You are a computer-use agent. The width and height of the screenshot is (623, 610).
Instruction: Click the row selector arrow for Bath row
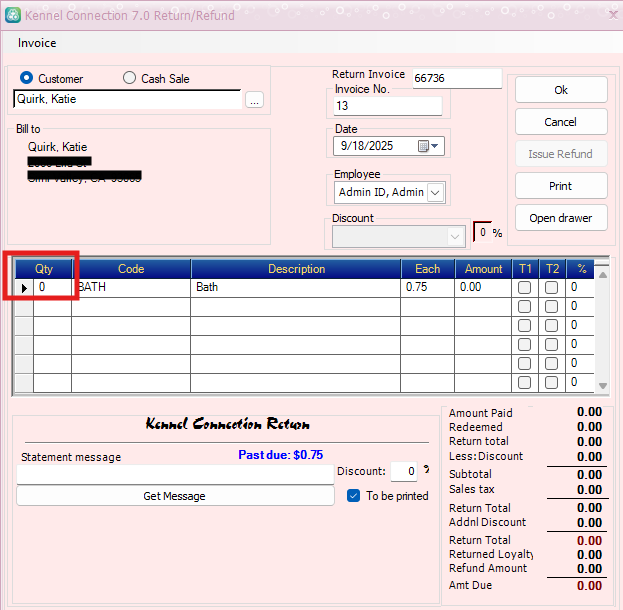click(24, 288)
